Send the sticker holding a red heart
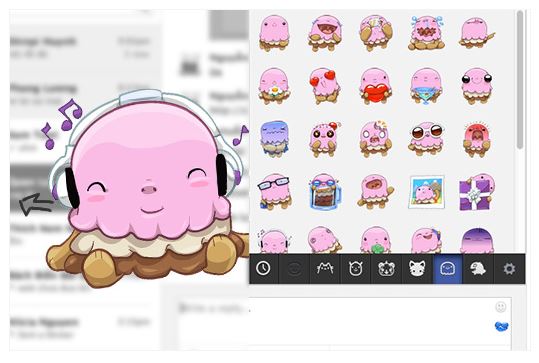The height and width of the screenshot is (363, 539). [x=375, y=86]
